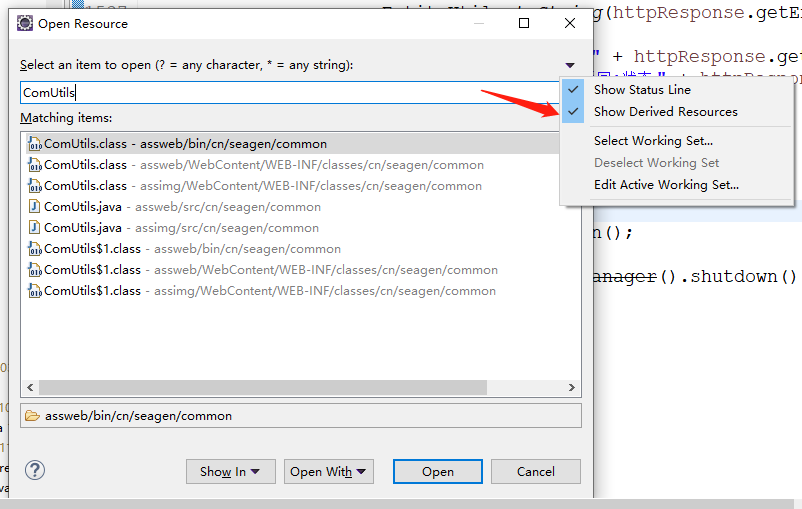802x509 pixels.
Task: Click status line path assweb/bin/cn/seagen/common
Action: click(x=138, y=416)
